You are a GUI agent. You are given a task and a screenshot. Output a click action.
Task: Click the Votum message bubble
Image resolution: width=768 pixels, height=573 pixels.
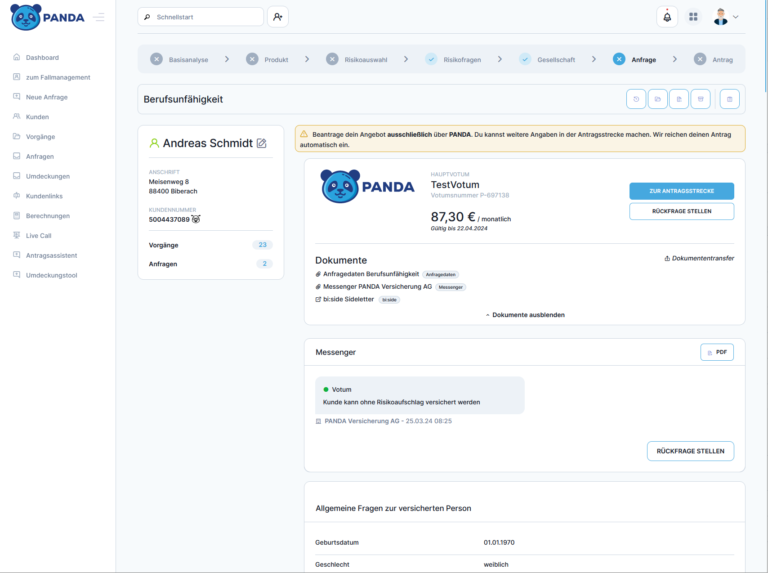click(420, 395)
